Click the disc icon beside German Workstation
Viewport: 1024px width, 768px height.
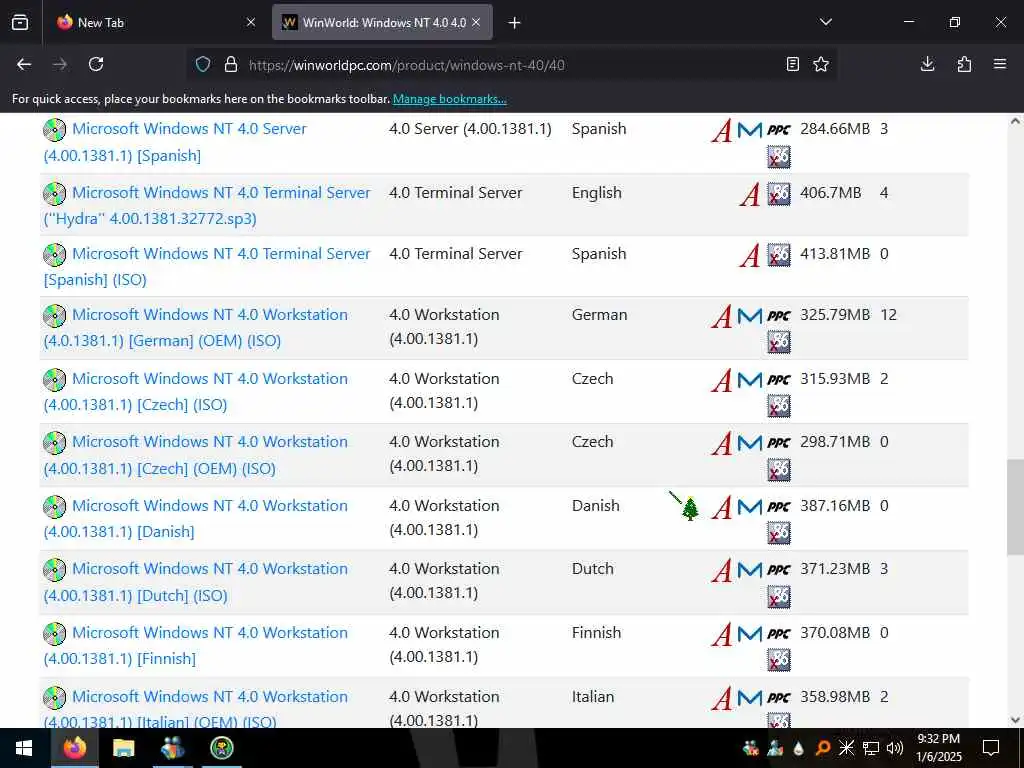coord(54,315)
